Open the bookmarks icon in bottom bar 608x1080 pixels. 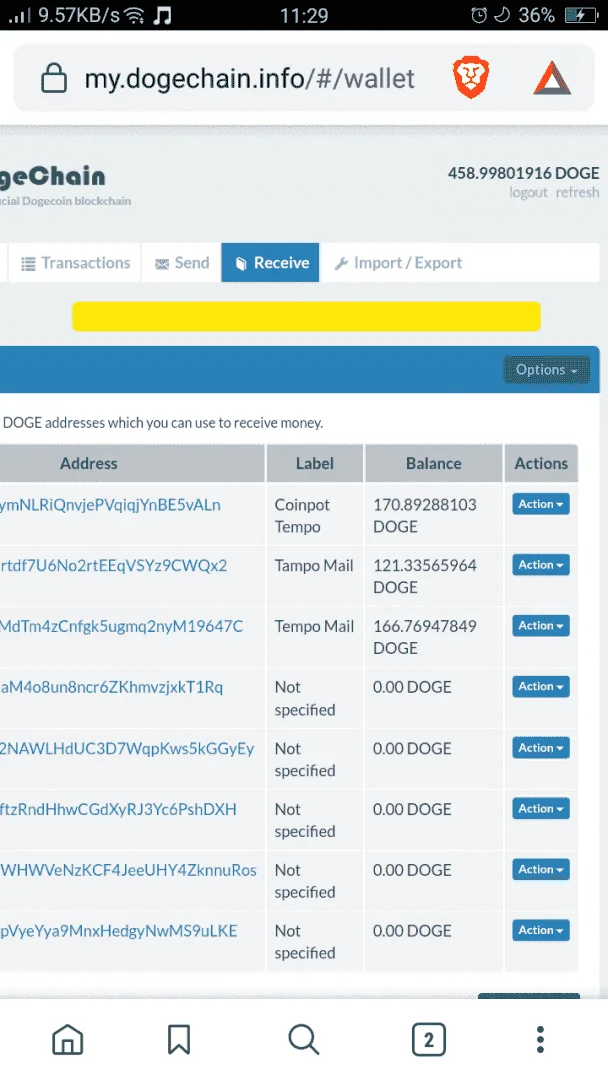[x=179, y=1039]
